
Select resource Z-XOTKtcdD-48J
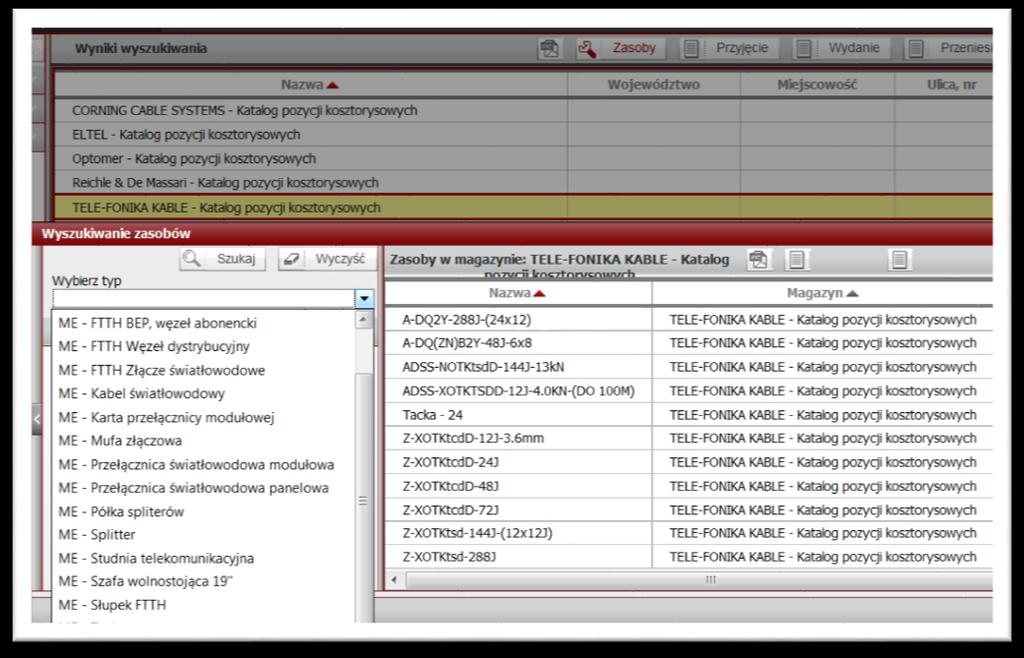click(x=518, y=486)
